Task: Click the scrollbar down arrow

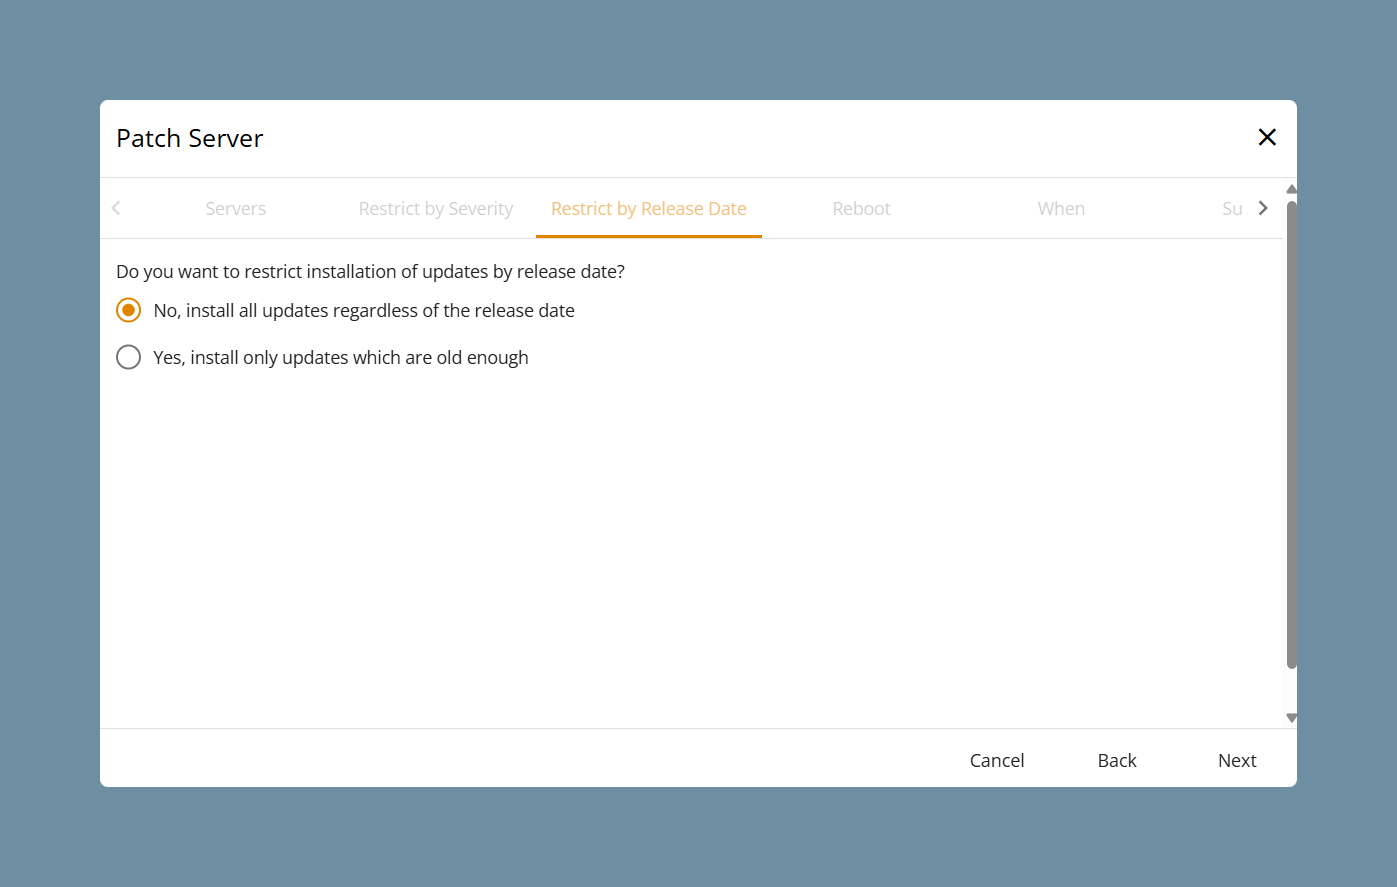Action: pos(1291,718)
